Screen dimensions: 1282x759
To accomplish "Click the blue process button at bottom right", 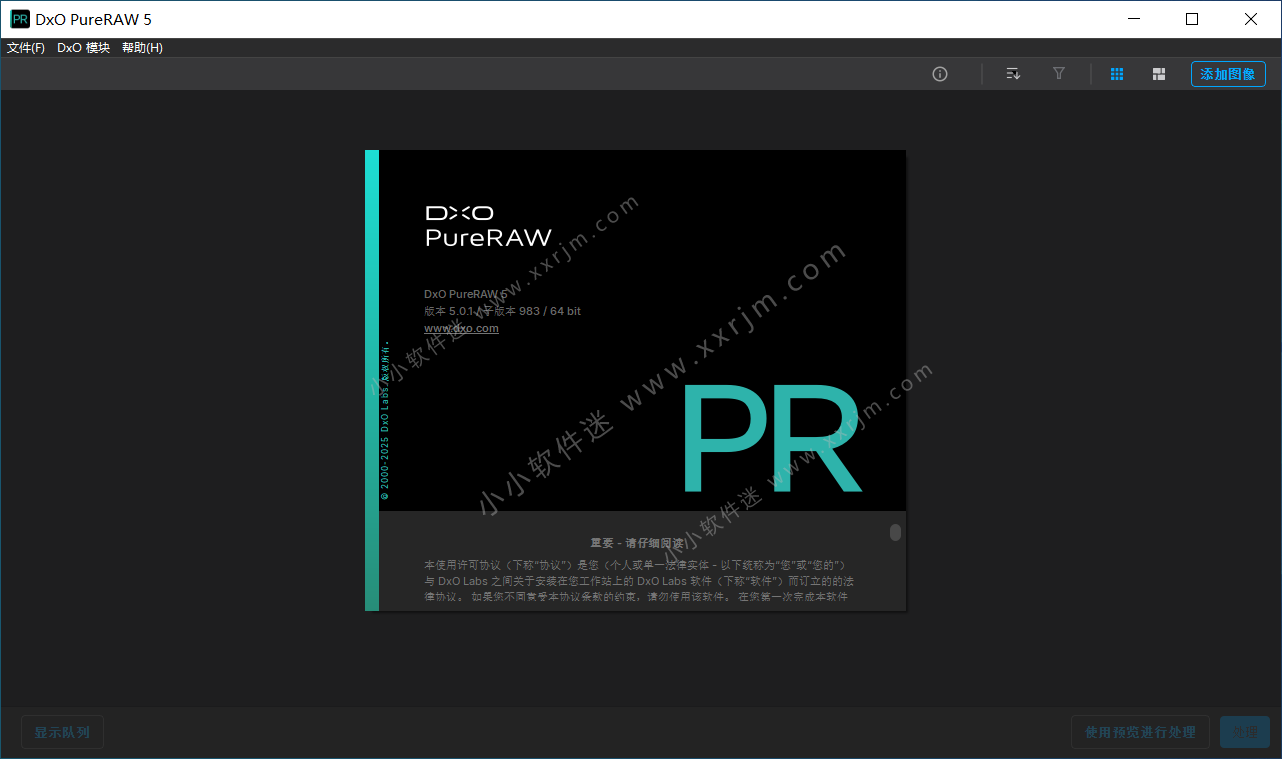I will 1245,732.
